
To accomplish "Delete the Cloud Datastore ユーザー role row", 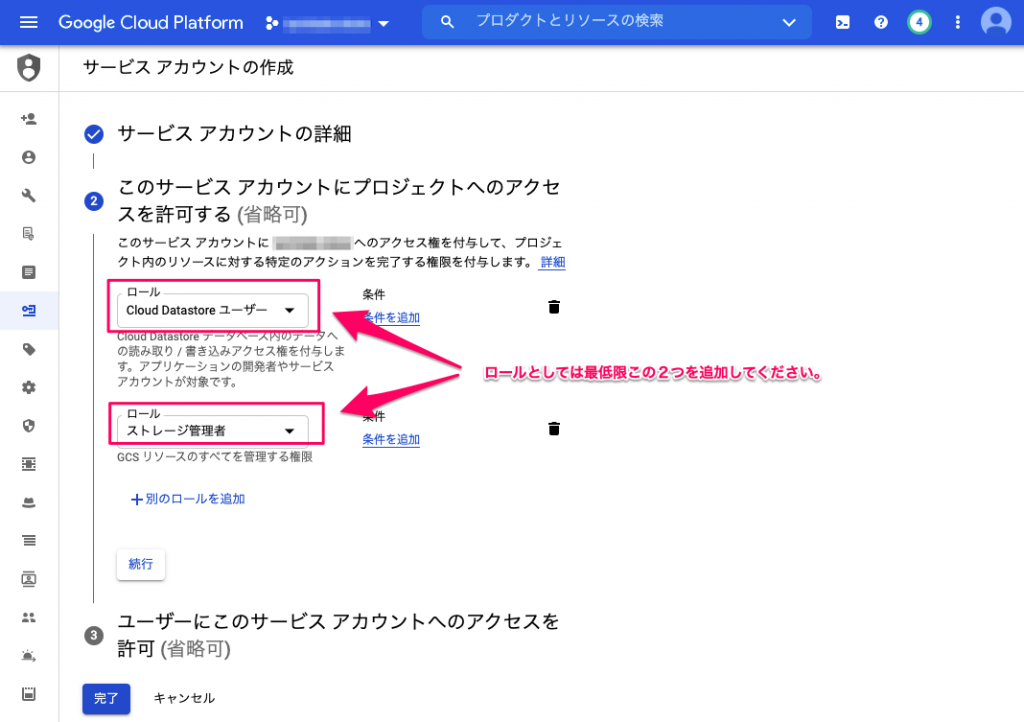I will point(554,307).
